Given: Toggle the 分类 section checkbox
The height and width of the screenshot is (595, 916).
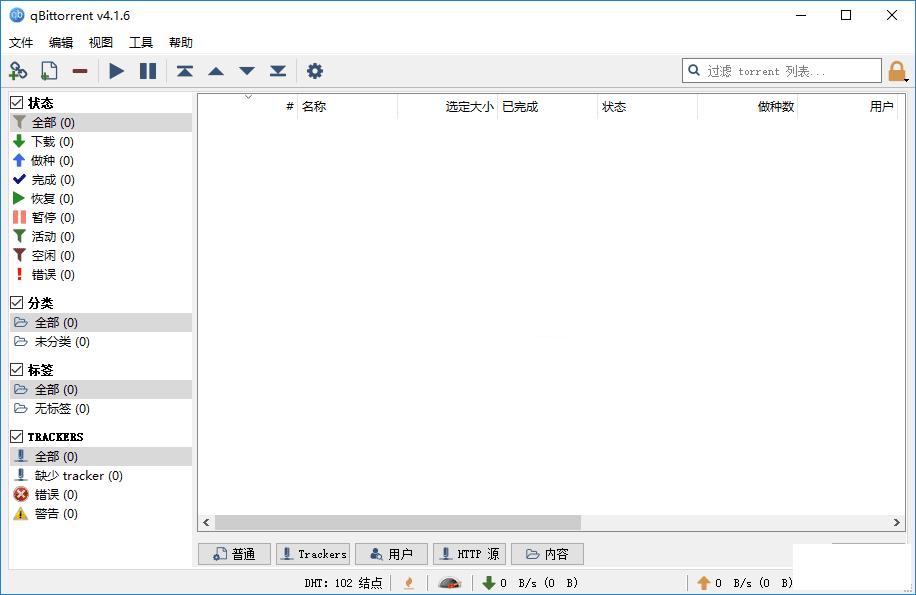Looking at the screenshot, I should pos(17,302).
